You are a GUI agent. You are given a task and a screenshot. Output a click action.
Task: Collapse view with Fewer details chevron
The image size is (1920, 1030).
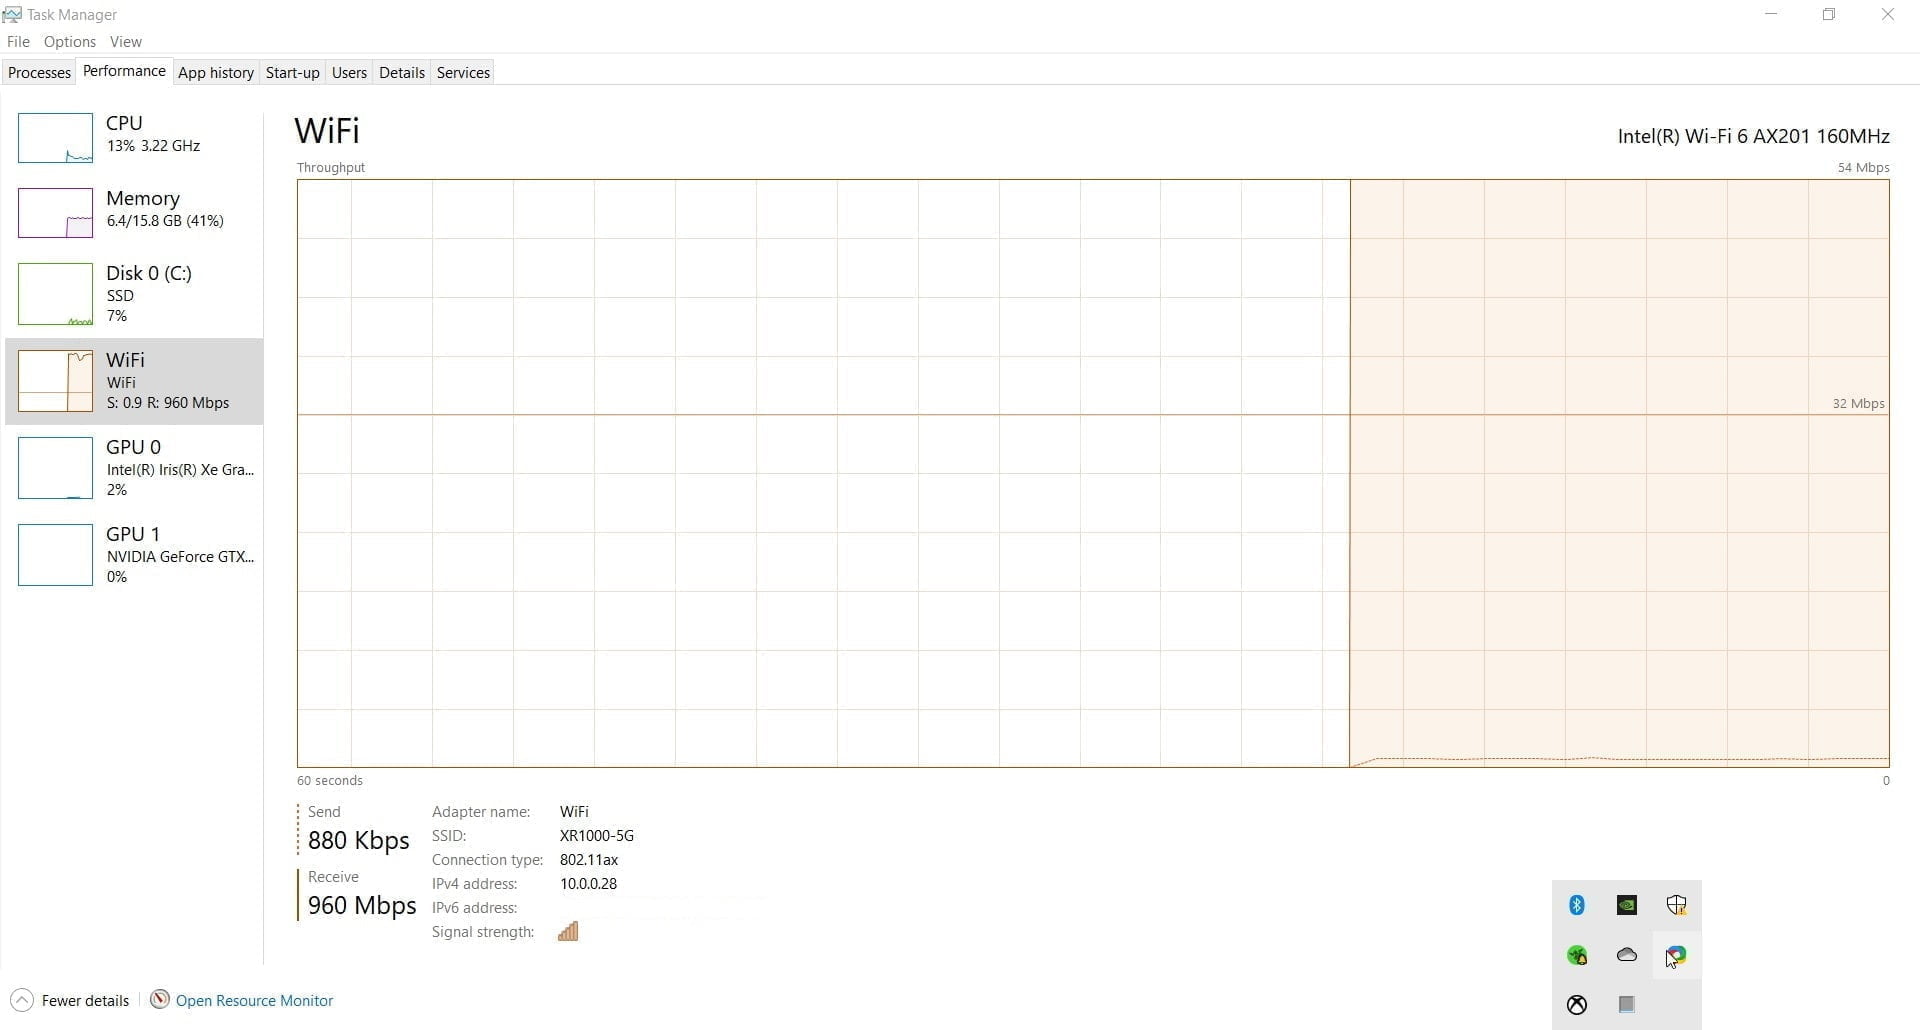(x=22, y=1000)
